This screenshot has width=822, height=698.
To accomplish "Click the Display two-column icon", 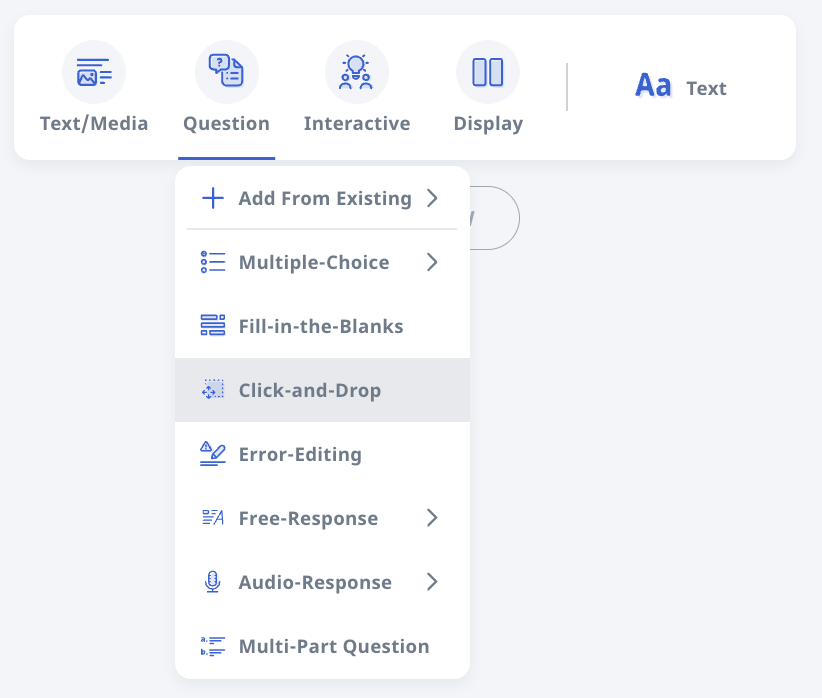I will 488,72.
